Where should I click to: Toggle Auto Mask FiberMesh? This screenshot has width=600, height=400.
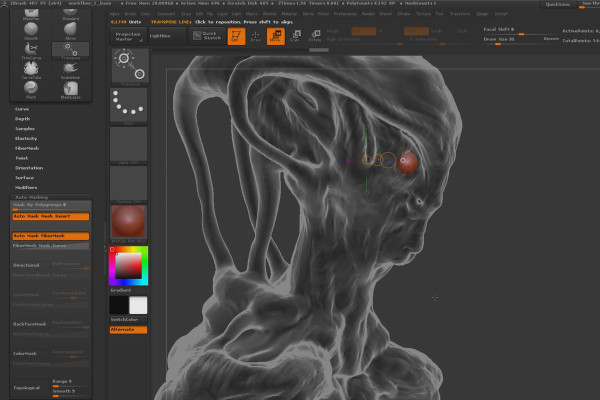click(x=51, y=236)
